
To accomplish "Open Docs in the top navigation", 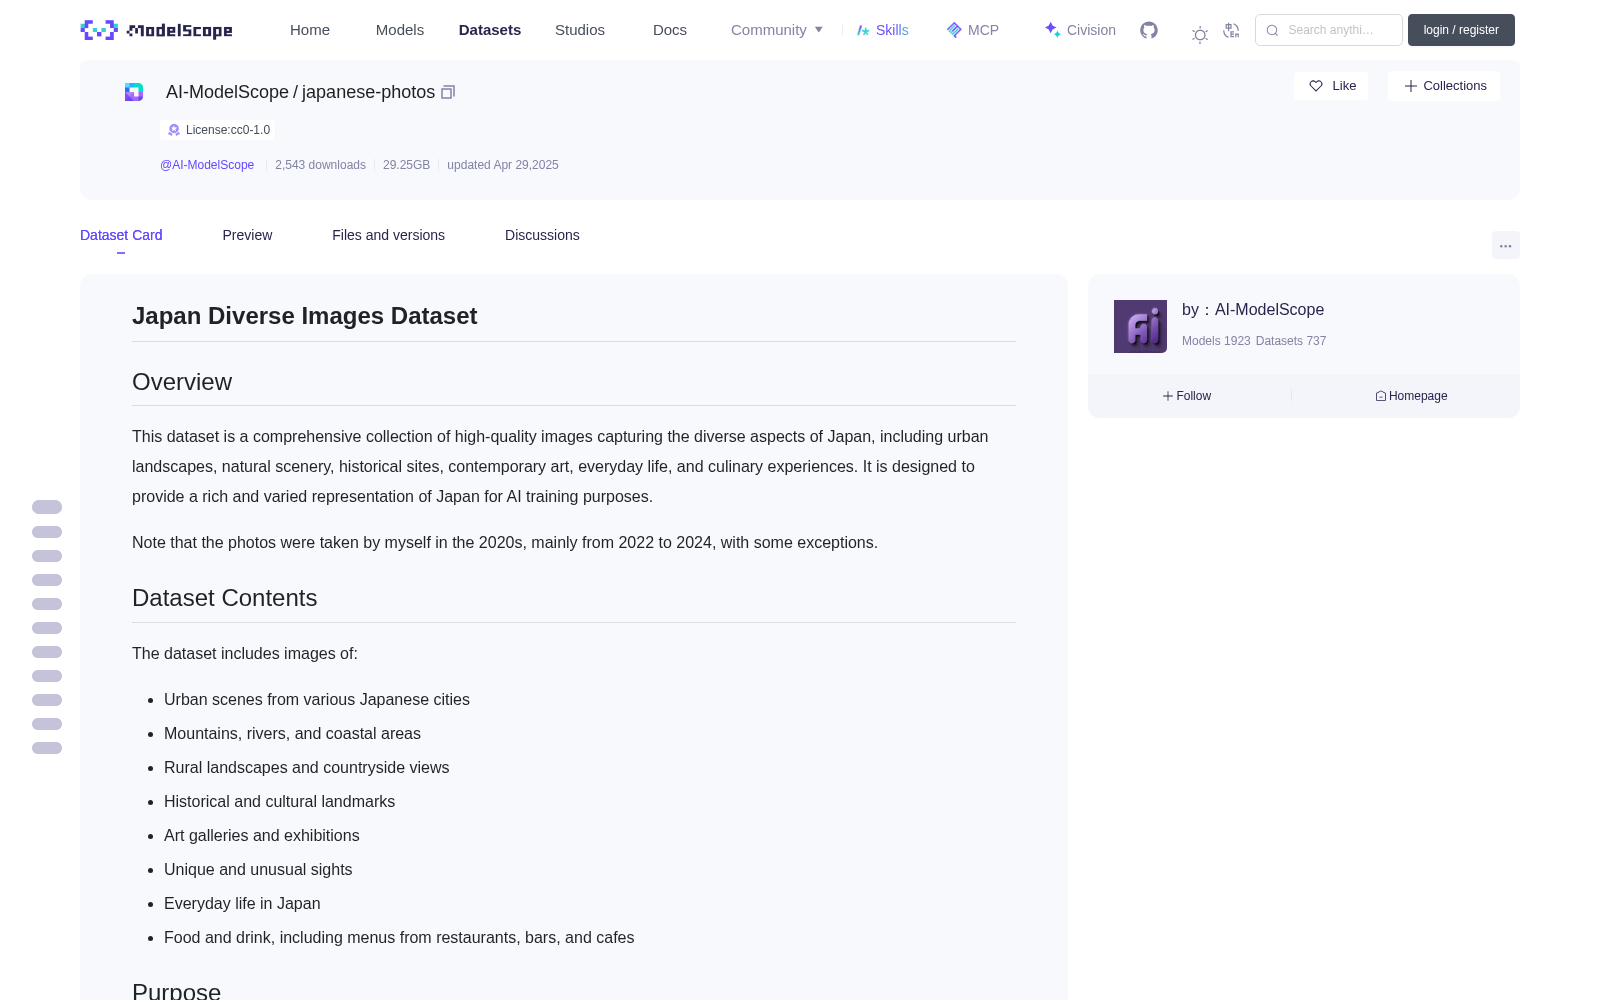I will click(x=670, y=30).
